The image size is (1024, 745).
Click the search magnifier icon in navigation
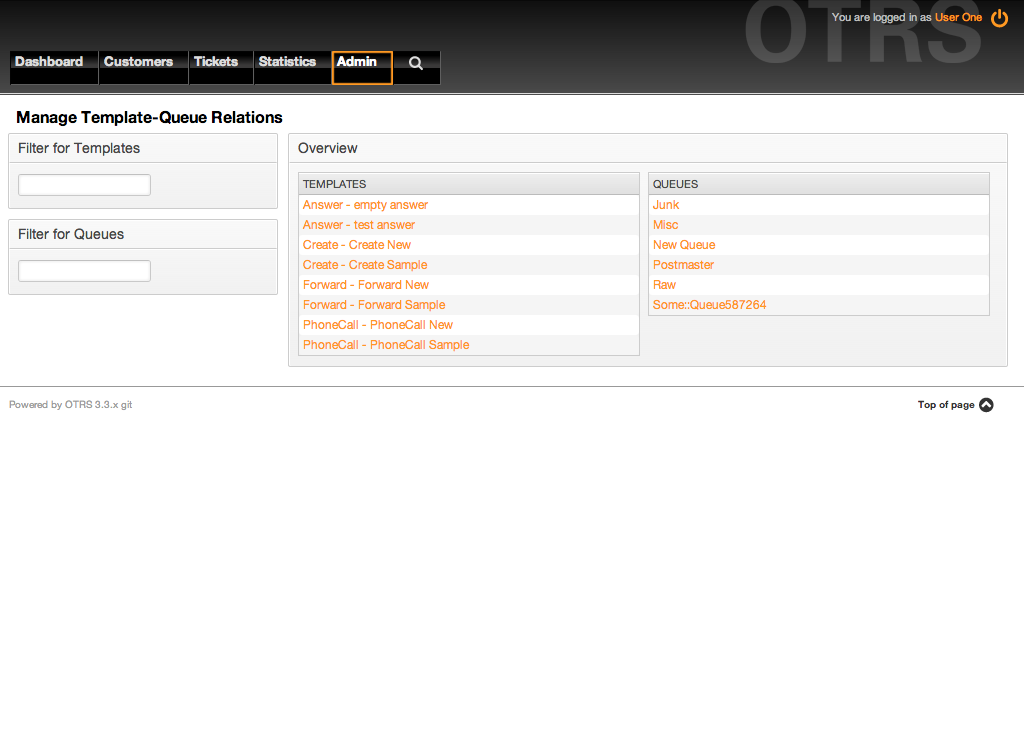click(416, 63)
